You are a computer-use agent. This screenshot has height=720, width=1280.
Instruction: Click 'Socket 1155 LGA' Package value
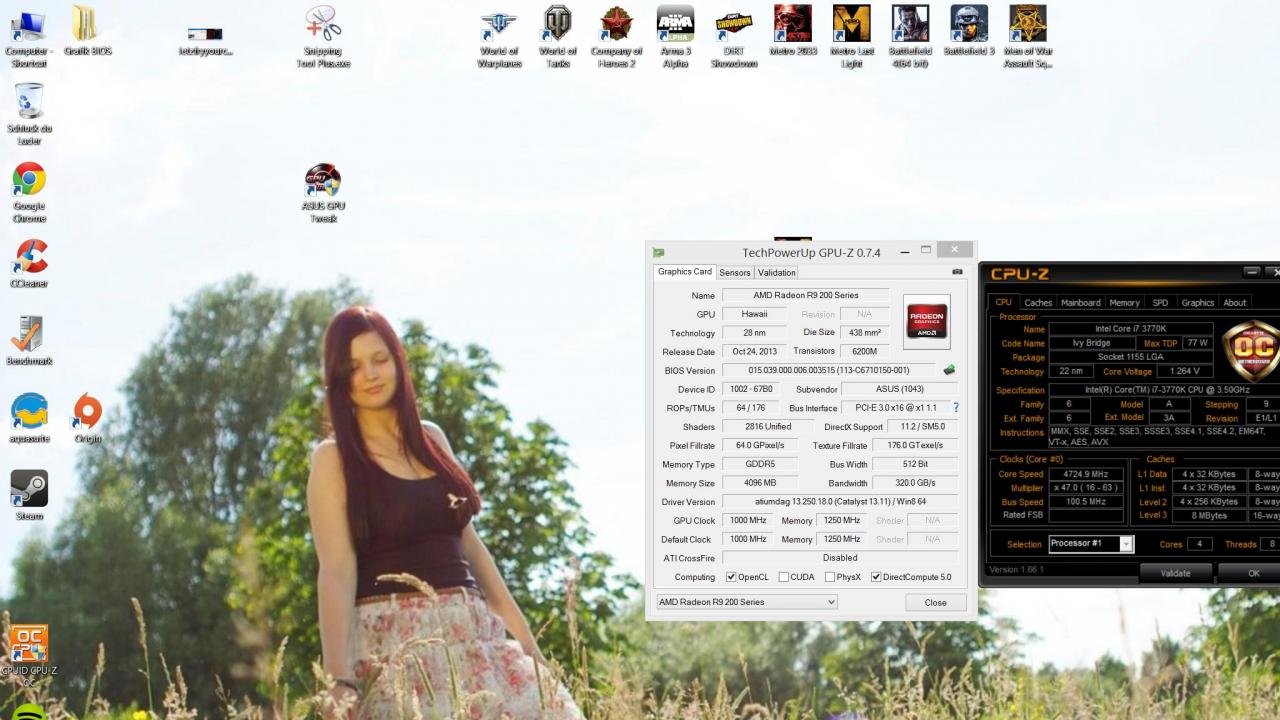click(x=1130, y=357)
